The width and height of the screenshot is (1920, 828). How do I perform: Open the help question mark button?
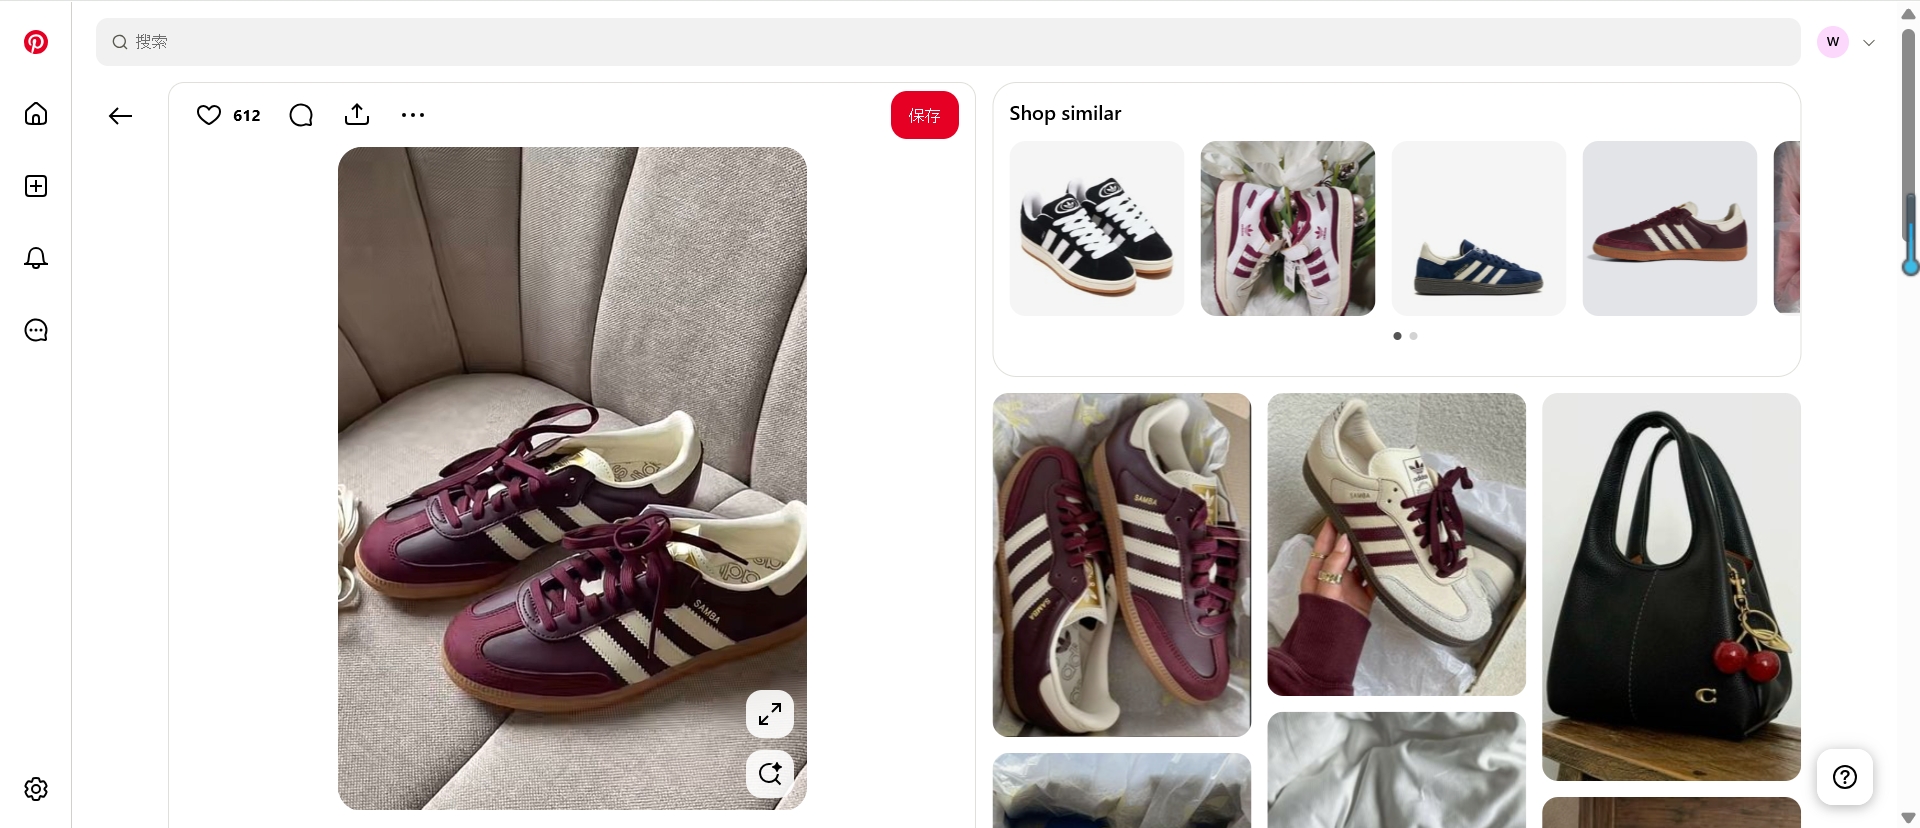pyautogui.click(x=1845, y=777)
